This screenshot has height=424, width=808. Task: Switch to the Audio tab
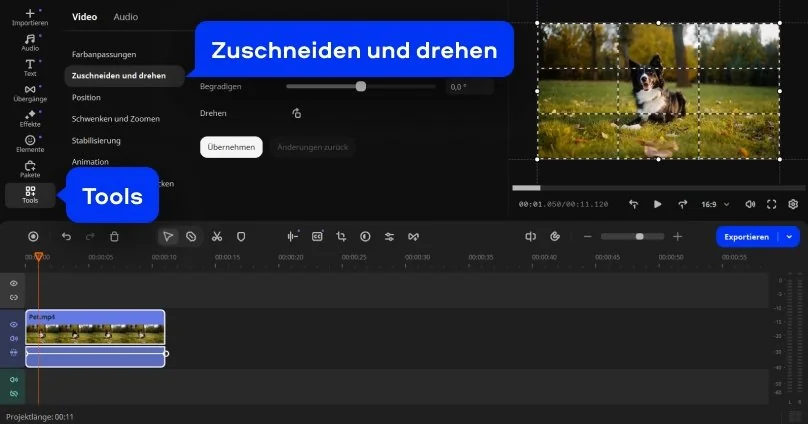126,17
